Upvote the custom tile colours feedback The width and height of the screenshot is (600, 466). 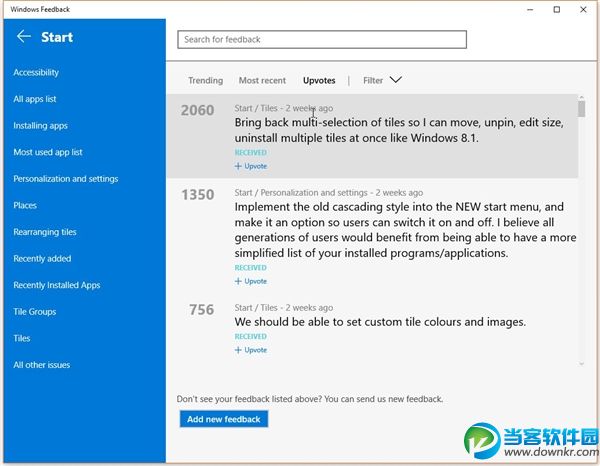(x=251, y=350)
